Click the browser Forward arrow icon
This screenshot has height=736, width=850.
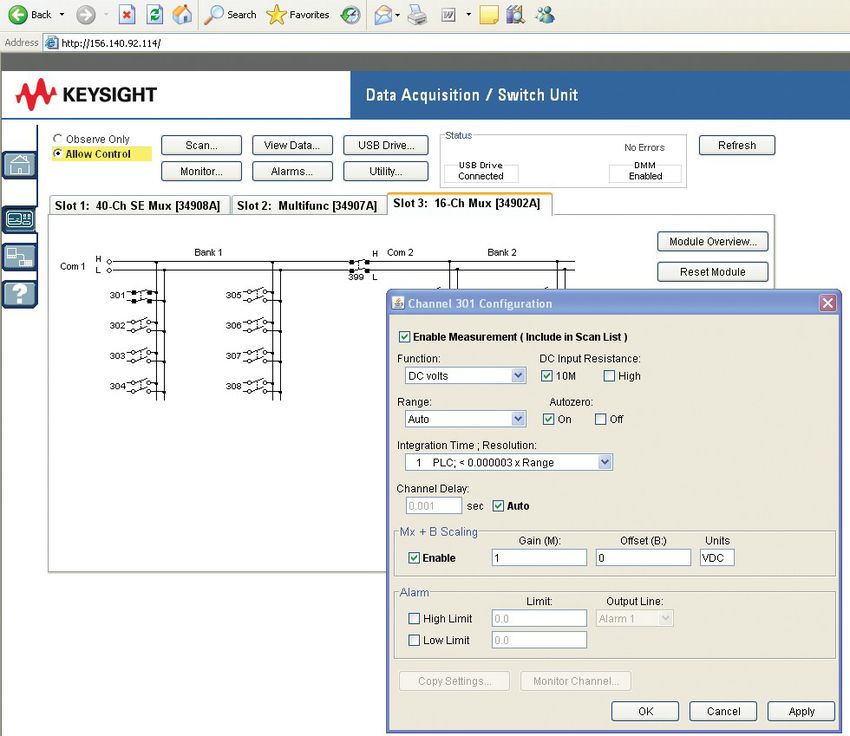[85, 15]
